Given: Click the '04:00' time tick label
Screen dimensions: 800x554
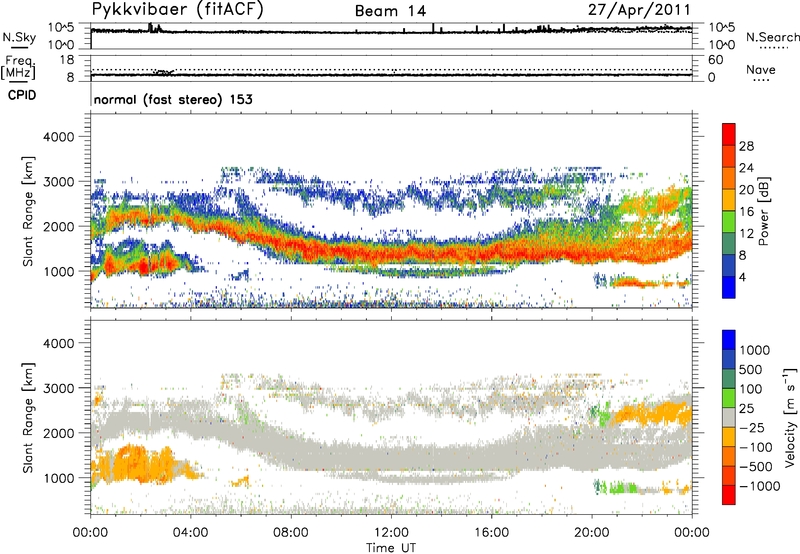Looking at the screenshot, I should point(190,533).
